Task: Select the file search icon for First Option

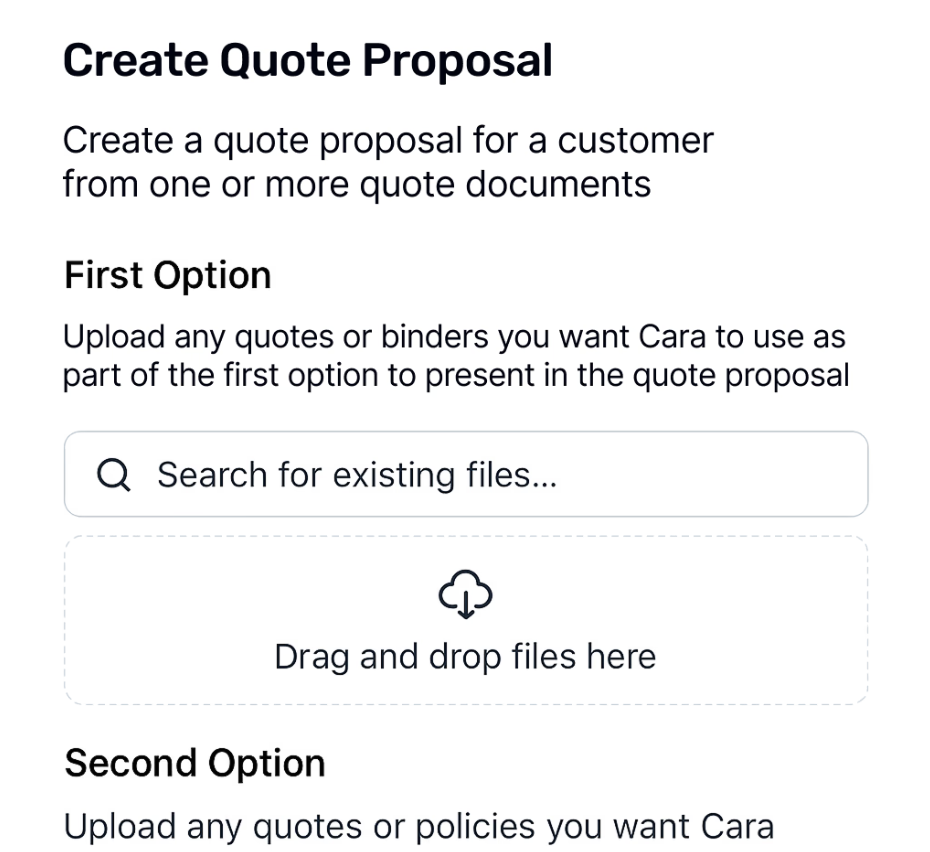Action: click(113, 474)
